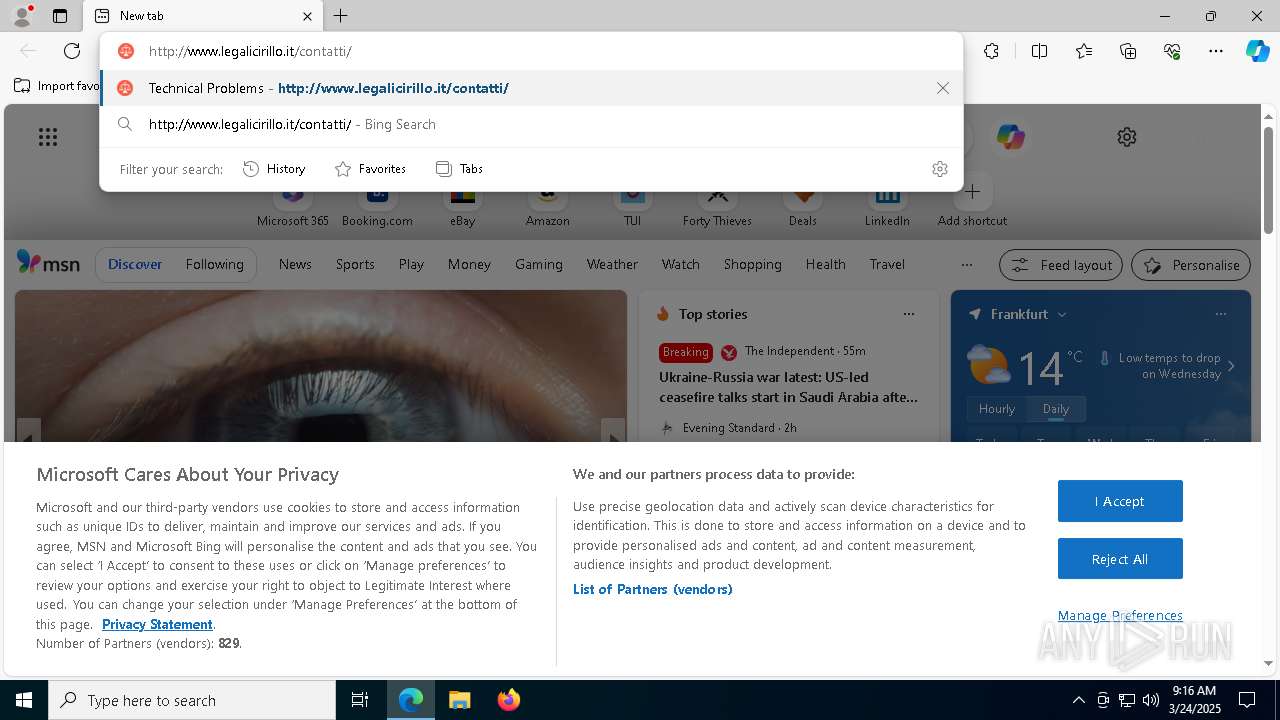Open List of Partners (vendors)

652,589
